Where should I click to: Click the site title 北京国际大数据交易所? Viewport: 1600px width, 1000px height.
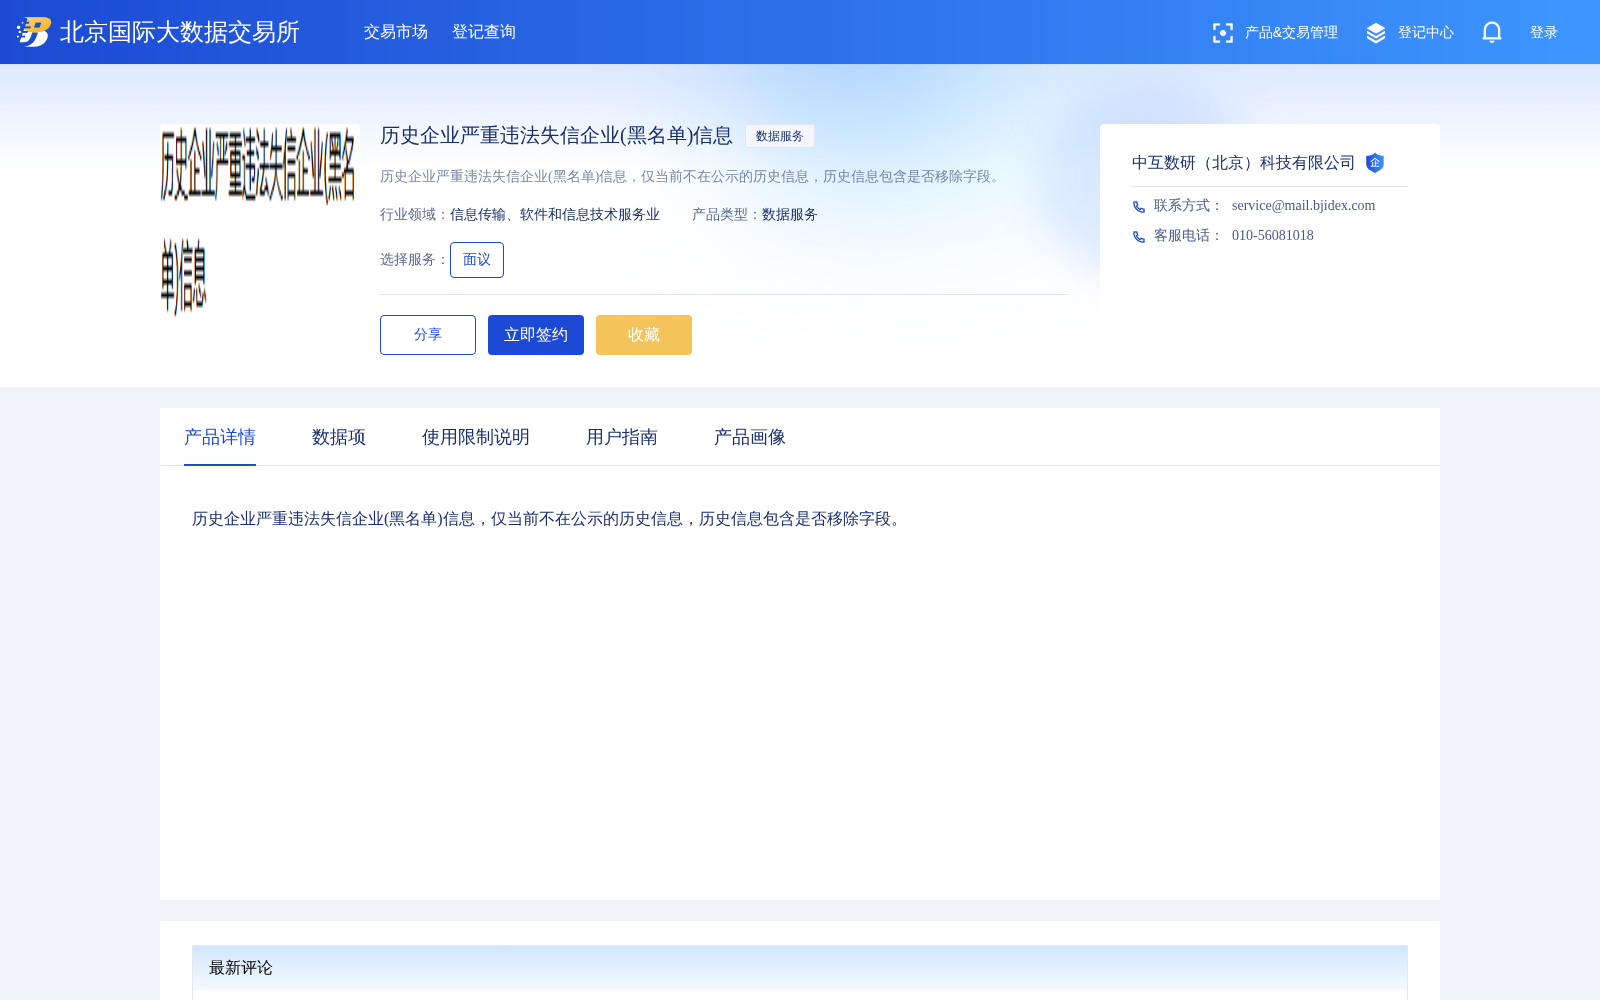pos(180,32)
